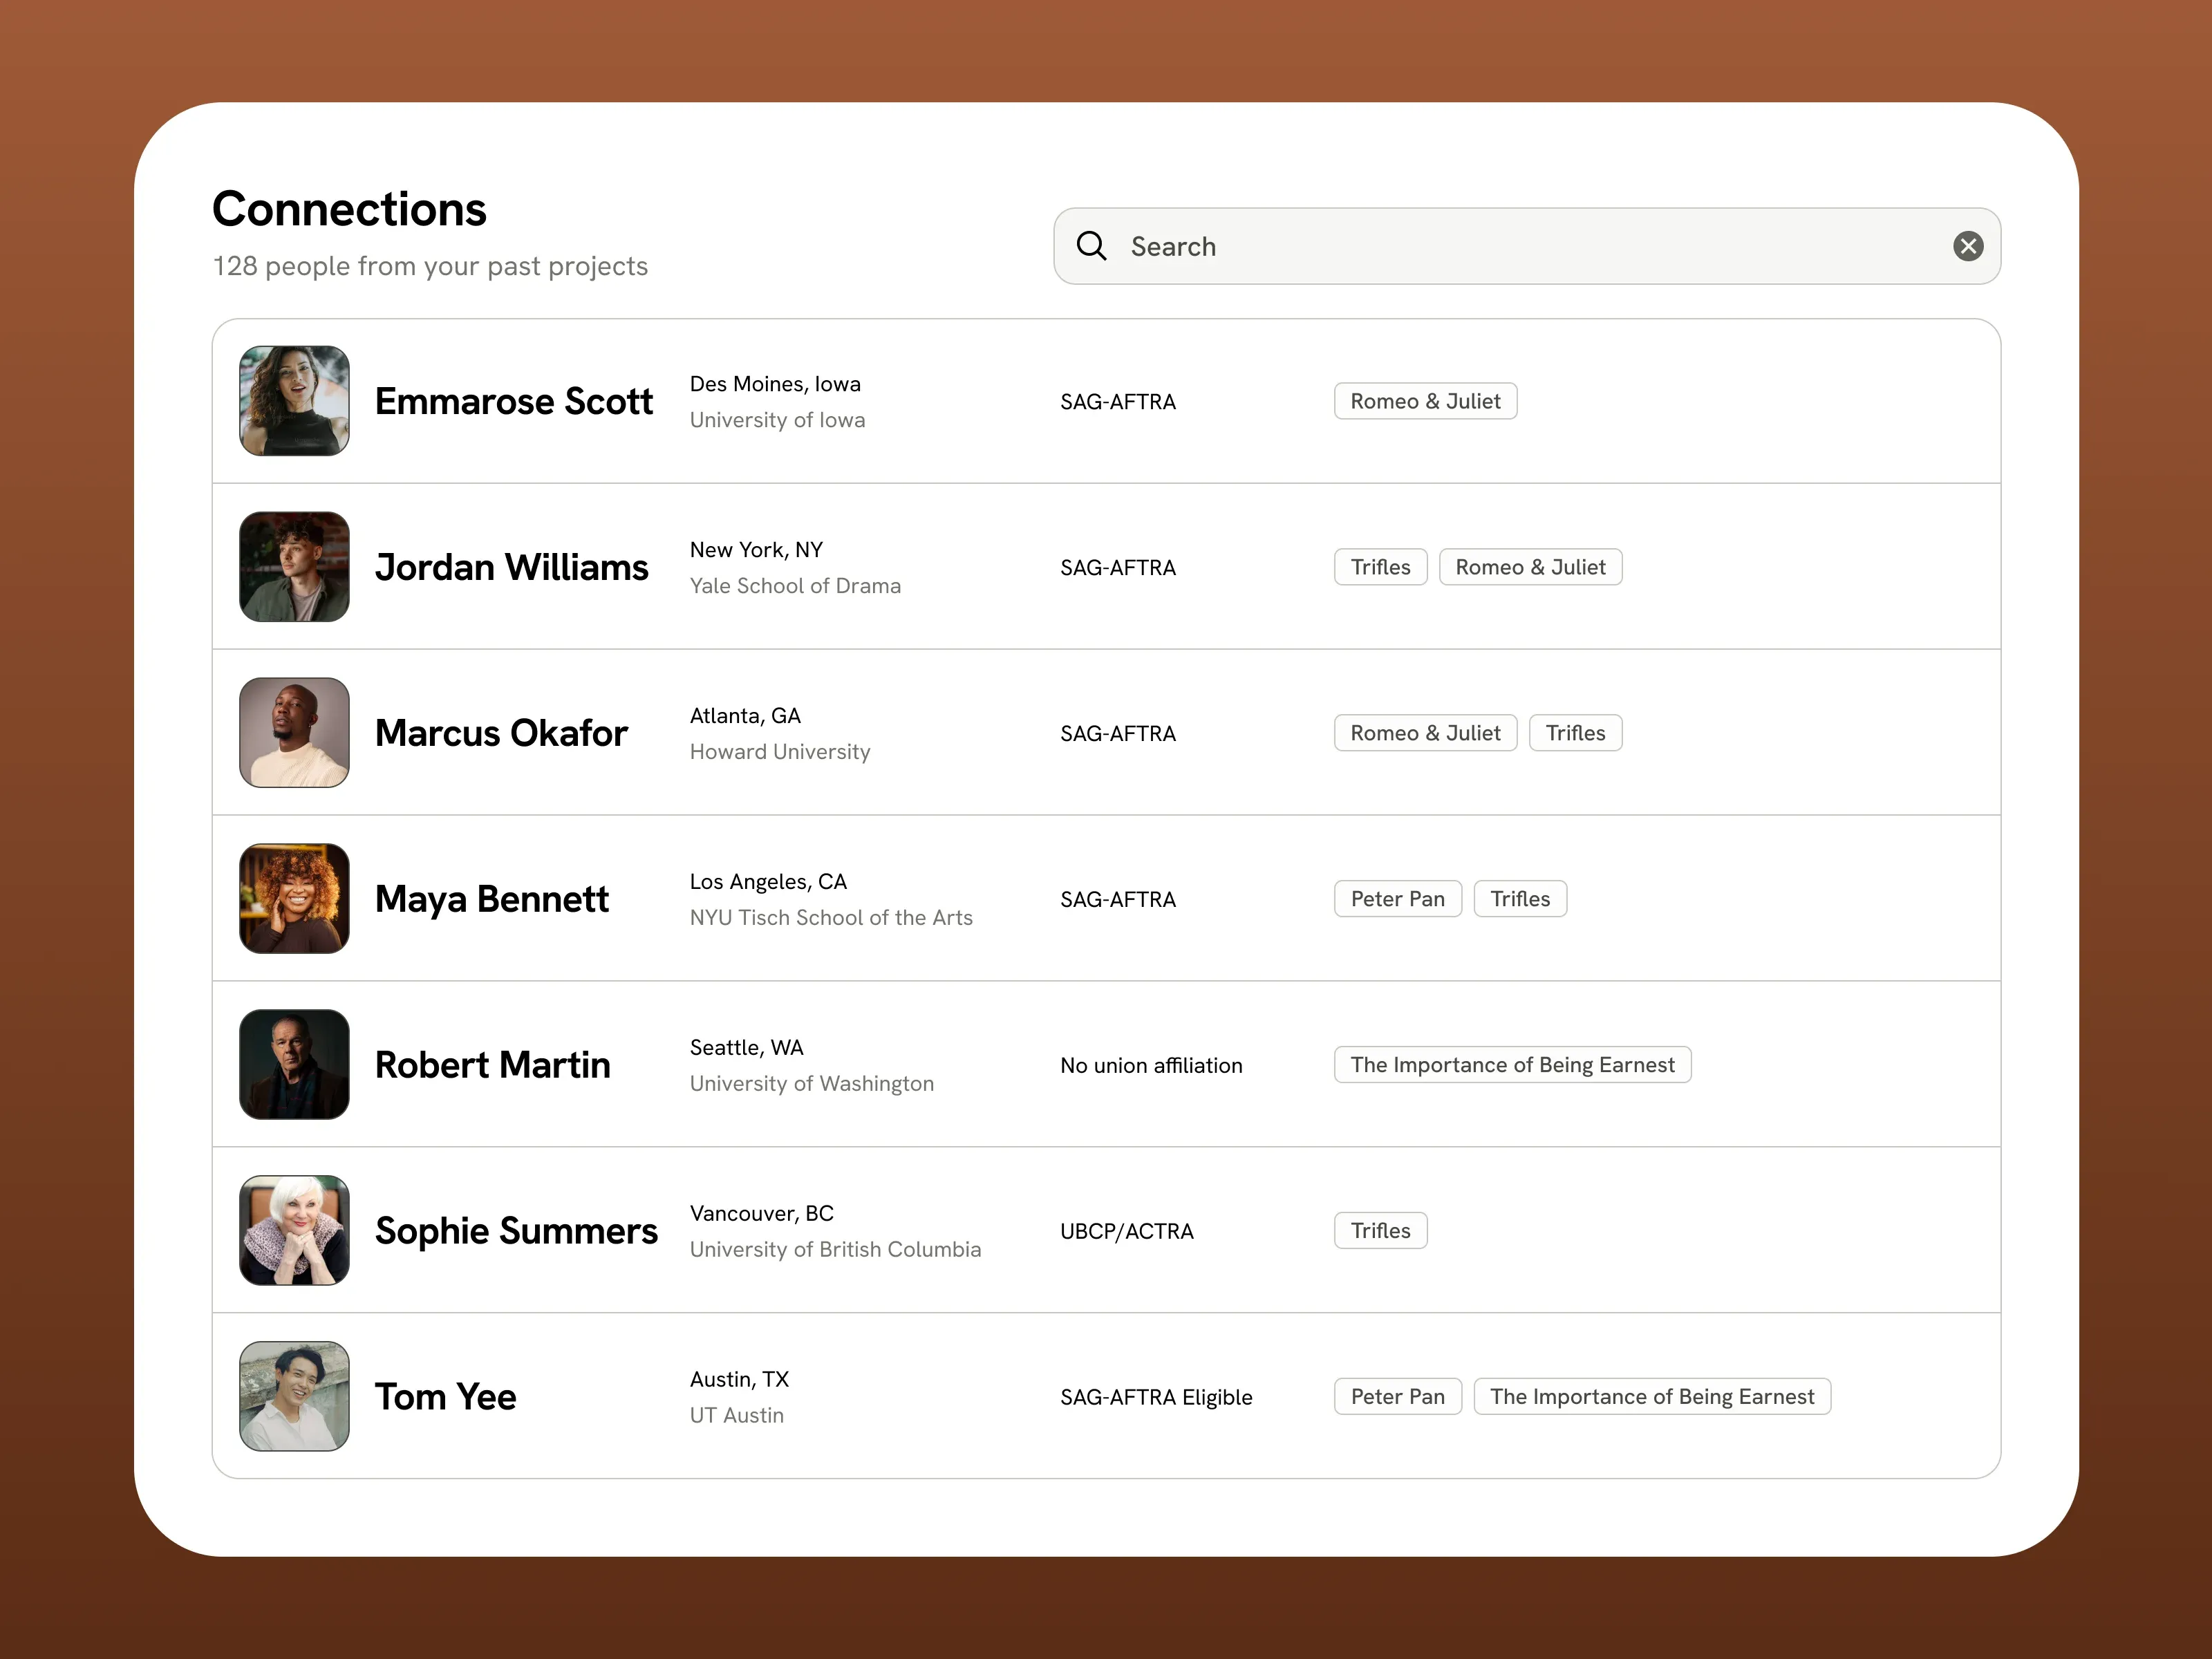Click Romeo & Juliet tag for Emmarose Scott
2212x1659 pixels.
click(x=1425, y=401)
